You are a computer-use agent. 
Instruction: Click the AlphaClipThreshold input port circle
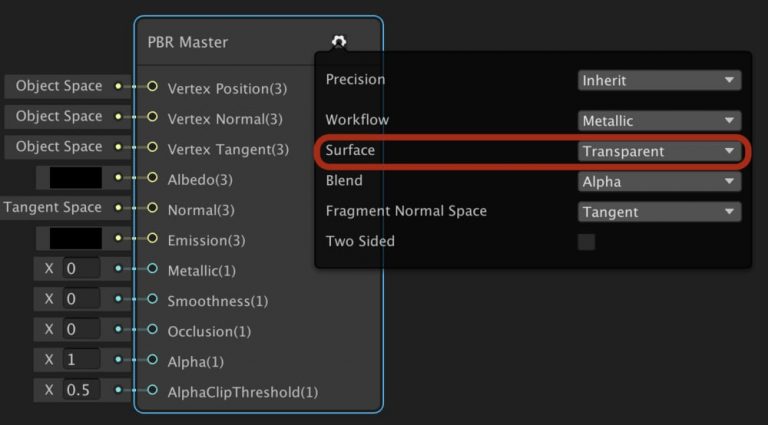click(152, 390)
